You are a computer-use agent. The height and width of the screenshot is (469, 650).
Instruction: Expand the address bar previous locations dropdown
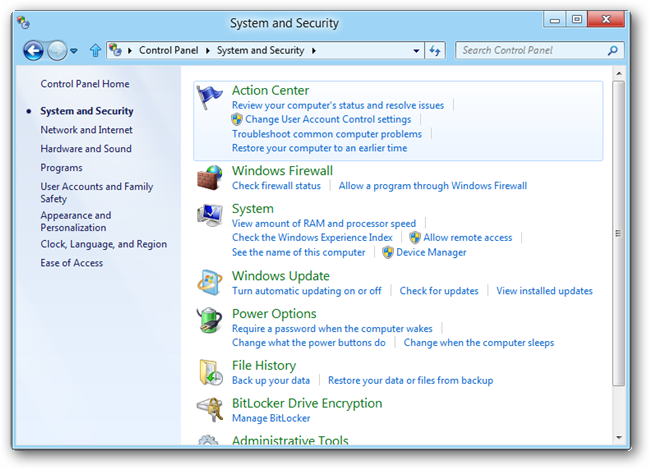click(x=416, y=51)
